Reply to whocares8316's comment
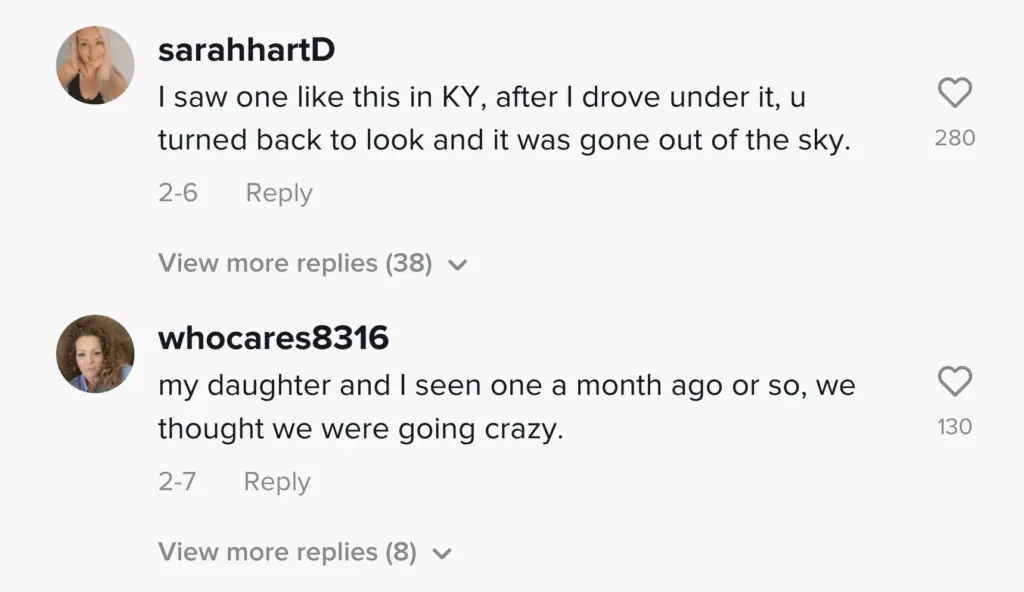Screen dimensions: 1024x592 pos(277,482)
